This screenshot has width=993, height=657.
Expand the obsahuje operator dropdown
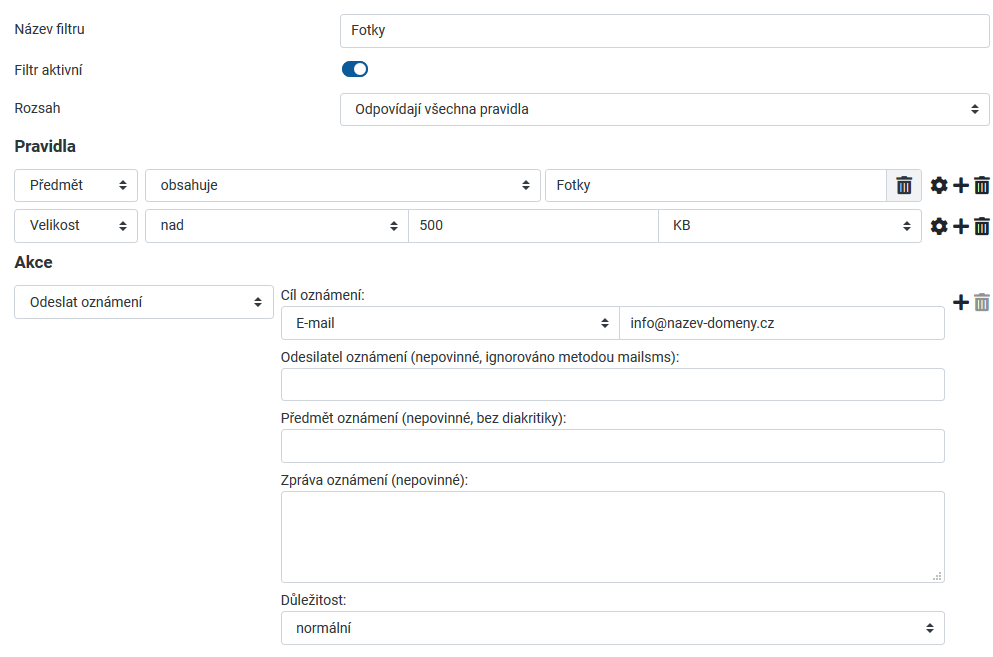click(342, 185)
